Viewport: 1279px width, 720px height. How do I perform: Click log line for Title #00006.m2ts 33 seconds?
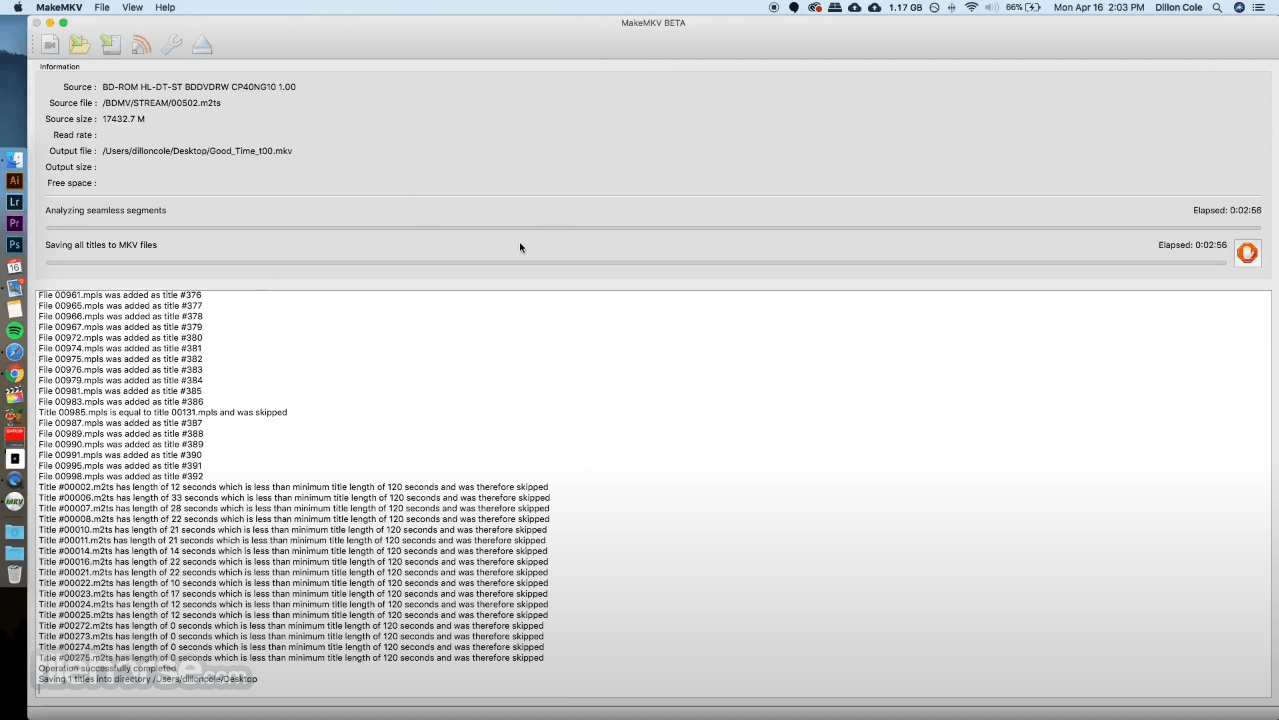(x=294, y=498)
